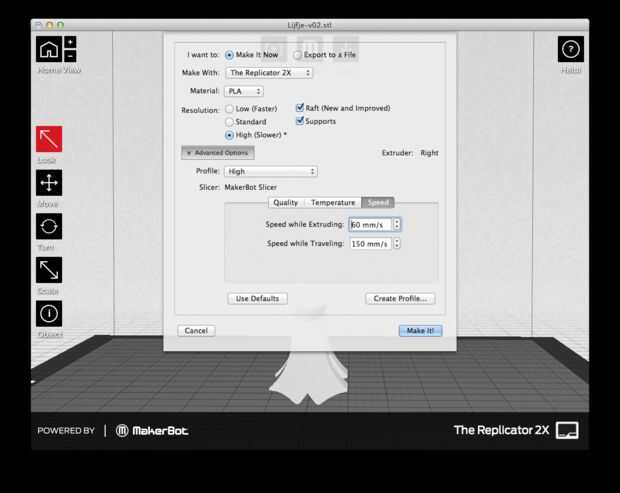Open the Material PLA dropdown
This screenshot has width=620, height=493.
click(x=244, y=91)
